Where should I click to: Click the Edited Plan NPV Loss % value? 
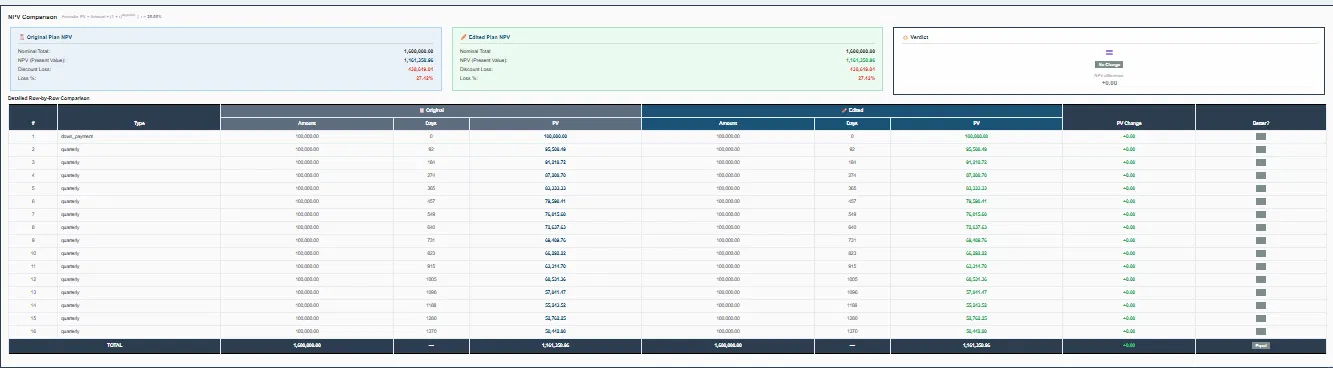tap(868, 78)
